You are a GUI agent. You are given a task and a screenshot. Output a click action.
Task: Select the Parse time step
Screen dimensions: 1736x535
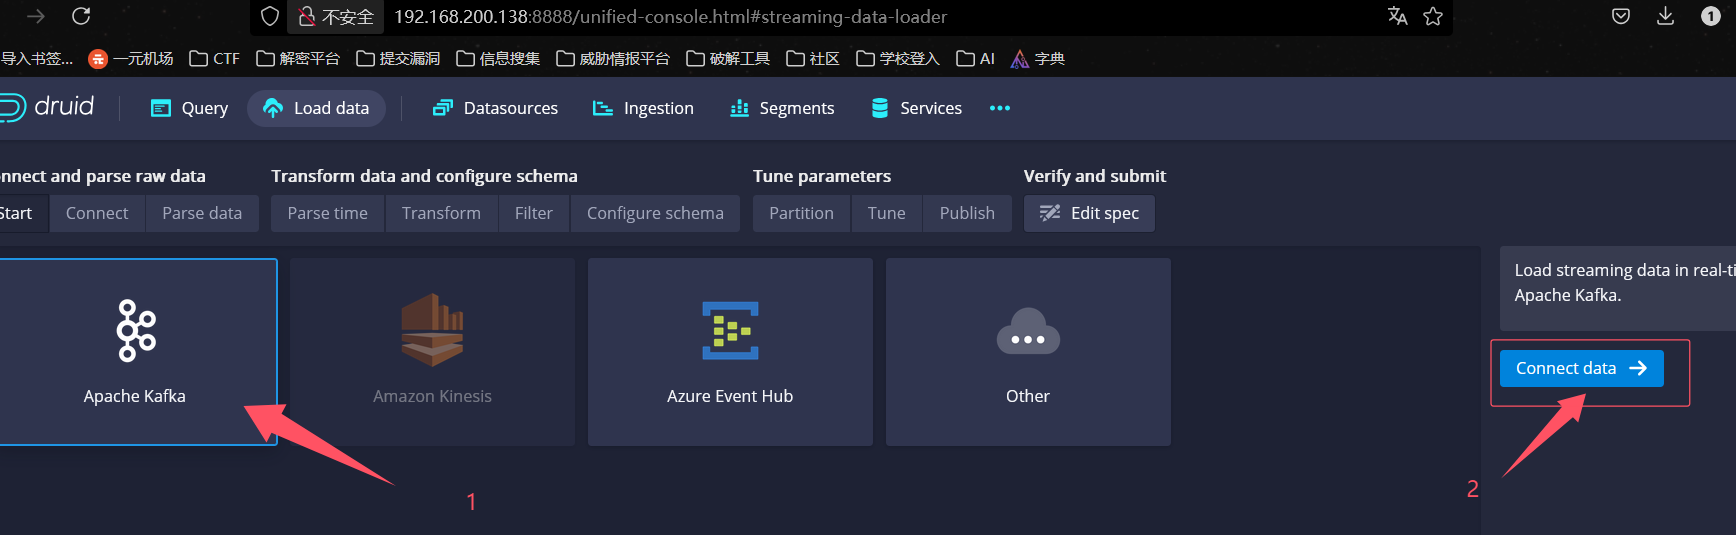pos(327,213)
